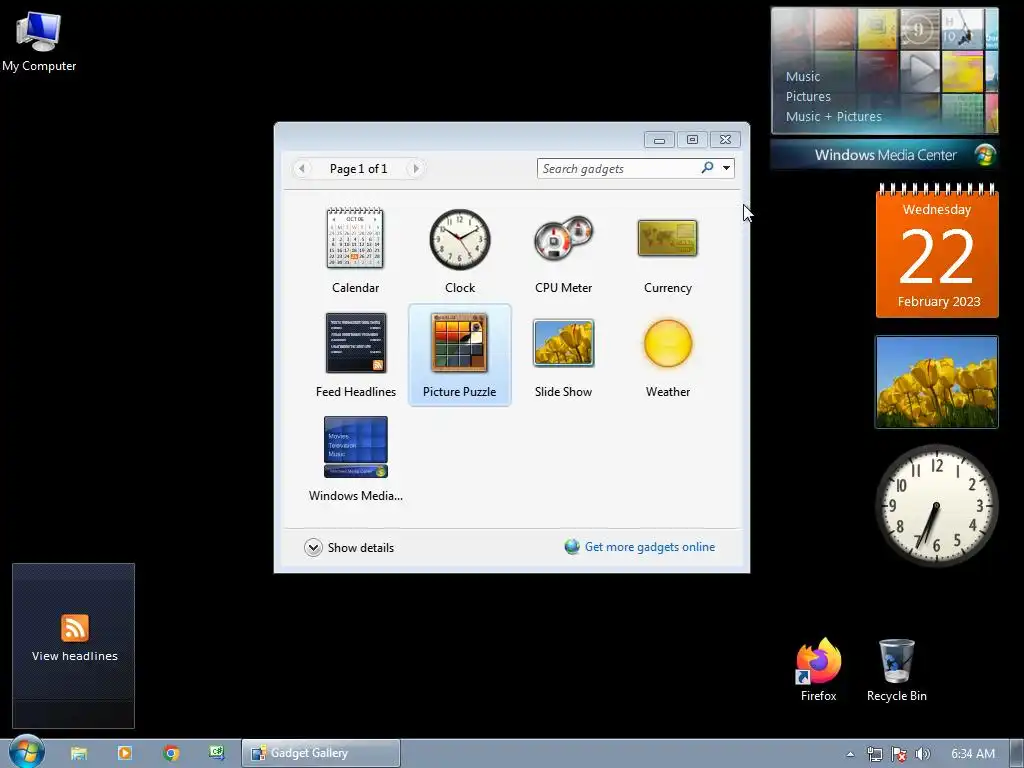Open Music in Media Center gadget
The width and height of the screenshot is (1024, 768).
pyautogui.click(x=803, y=76)
